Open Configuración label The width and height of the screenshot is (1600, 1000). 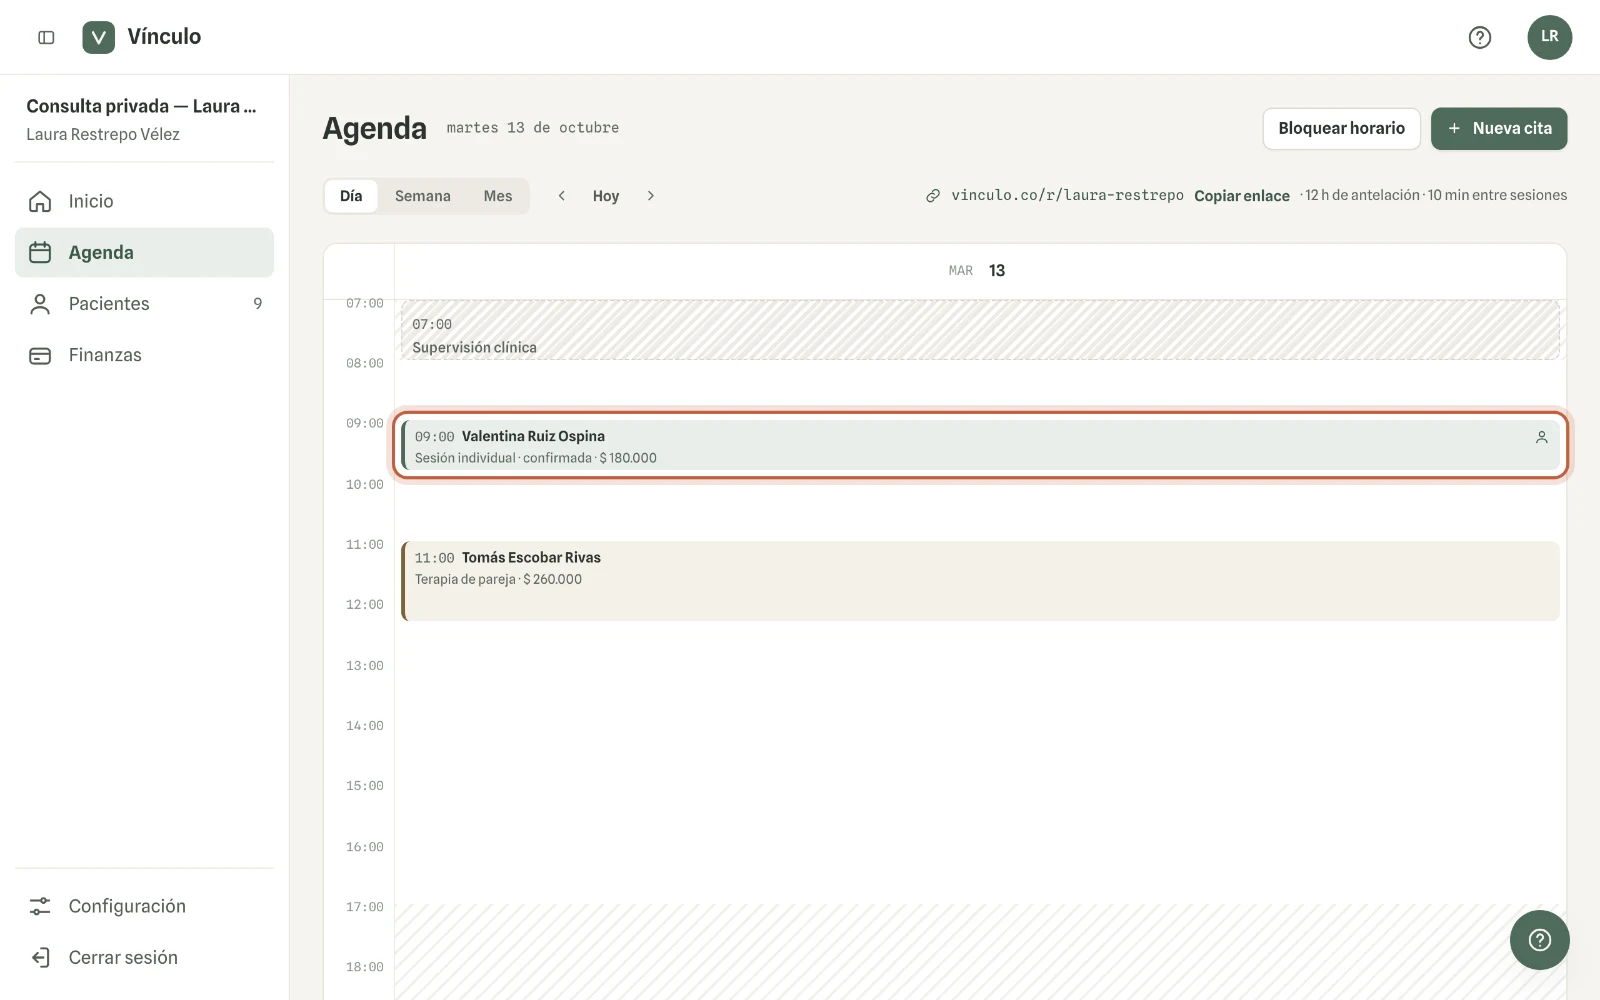(x=127, y=906)
